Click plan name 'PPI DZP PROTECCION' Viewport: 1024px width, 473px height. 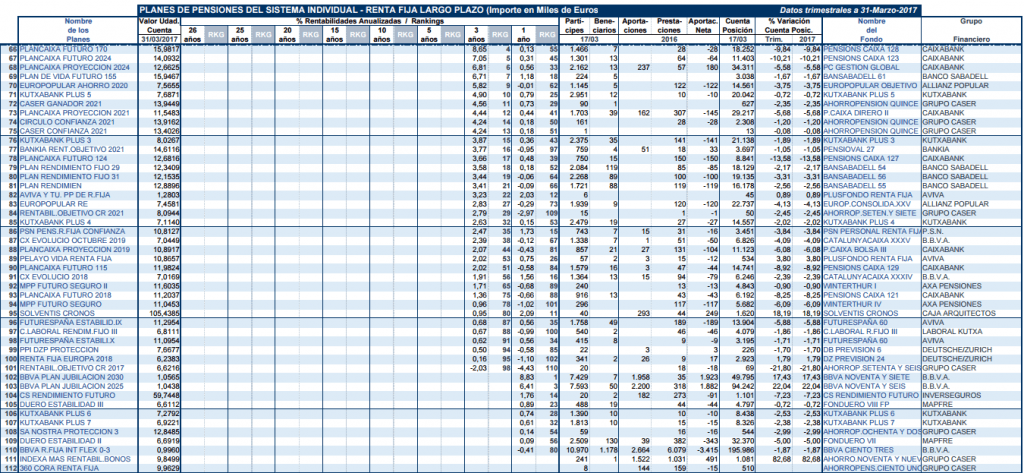(x=57, y=350)
